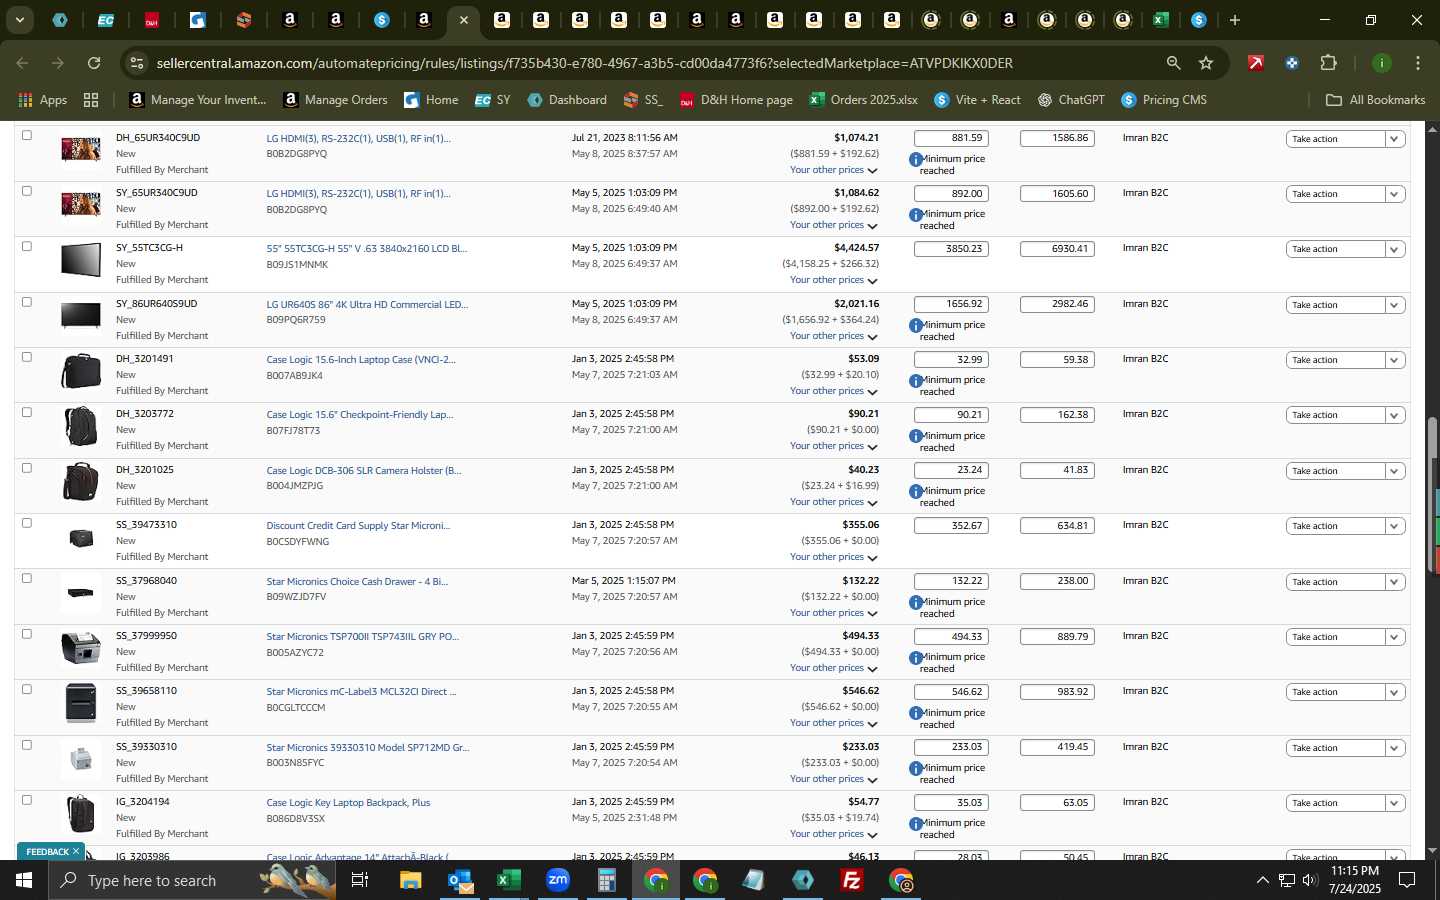
Task: Click the FEEDBACK button
Action: coord(50,852)
